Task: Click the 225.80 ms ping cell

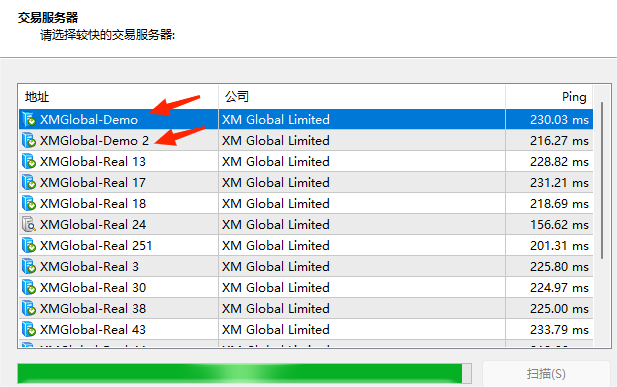Action: point(549,266)
